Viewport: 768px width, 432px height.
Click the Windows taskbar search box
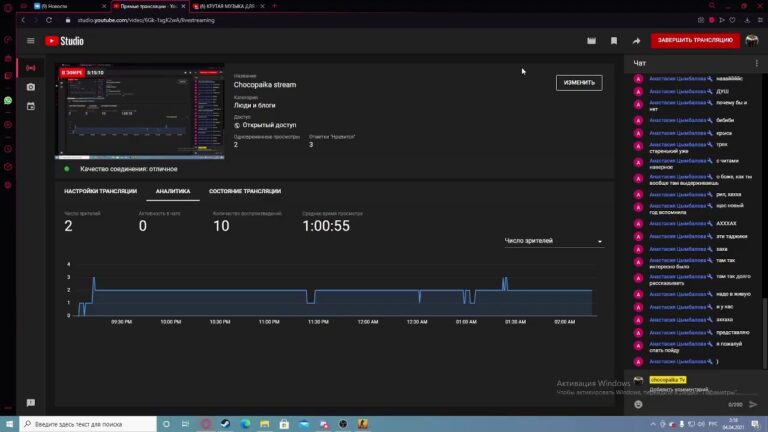click(x=88, y=424)
